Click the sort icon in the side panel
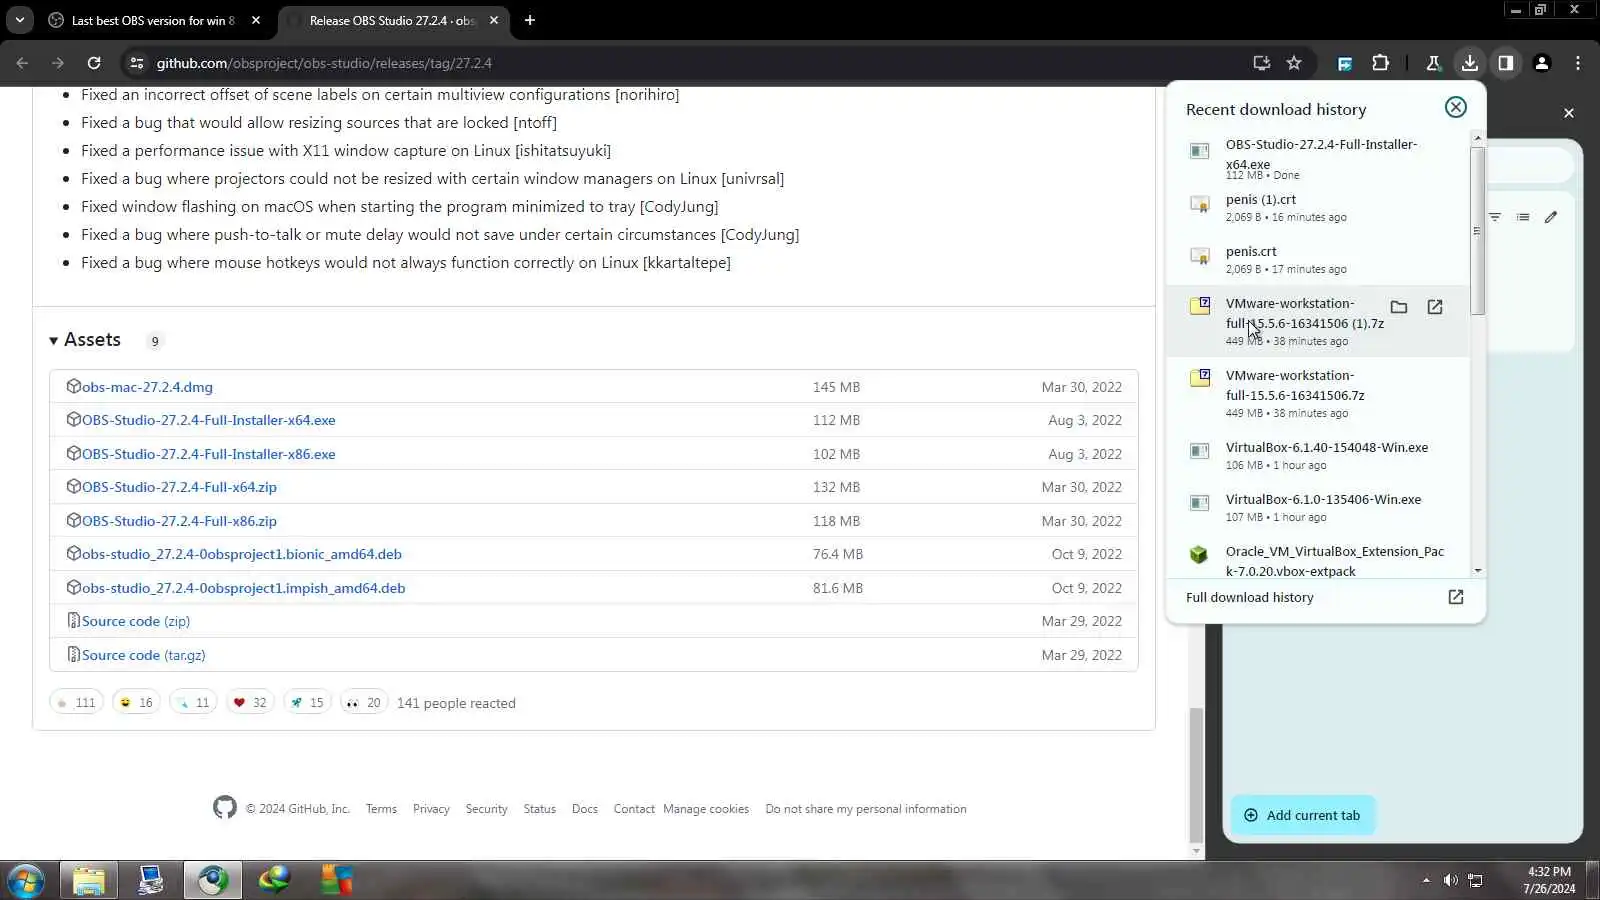The width and height of the screenshot is (1600, 900). pyautogui.click(x=1495, y=217)
